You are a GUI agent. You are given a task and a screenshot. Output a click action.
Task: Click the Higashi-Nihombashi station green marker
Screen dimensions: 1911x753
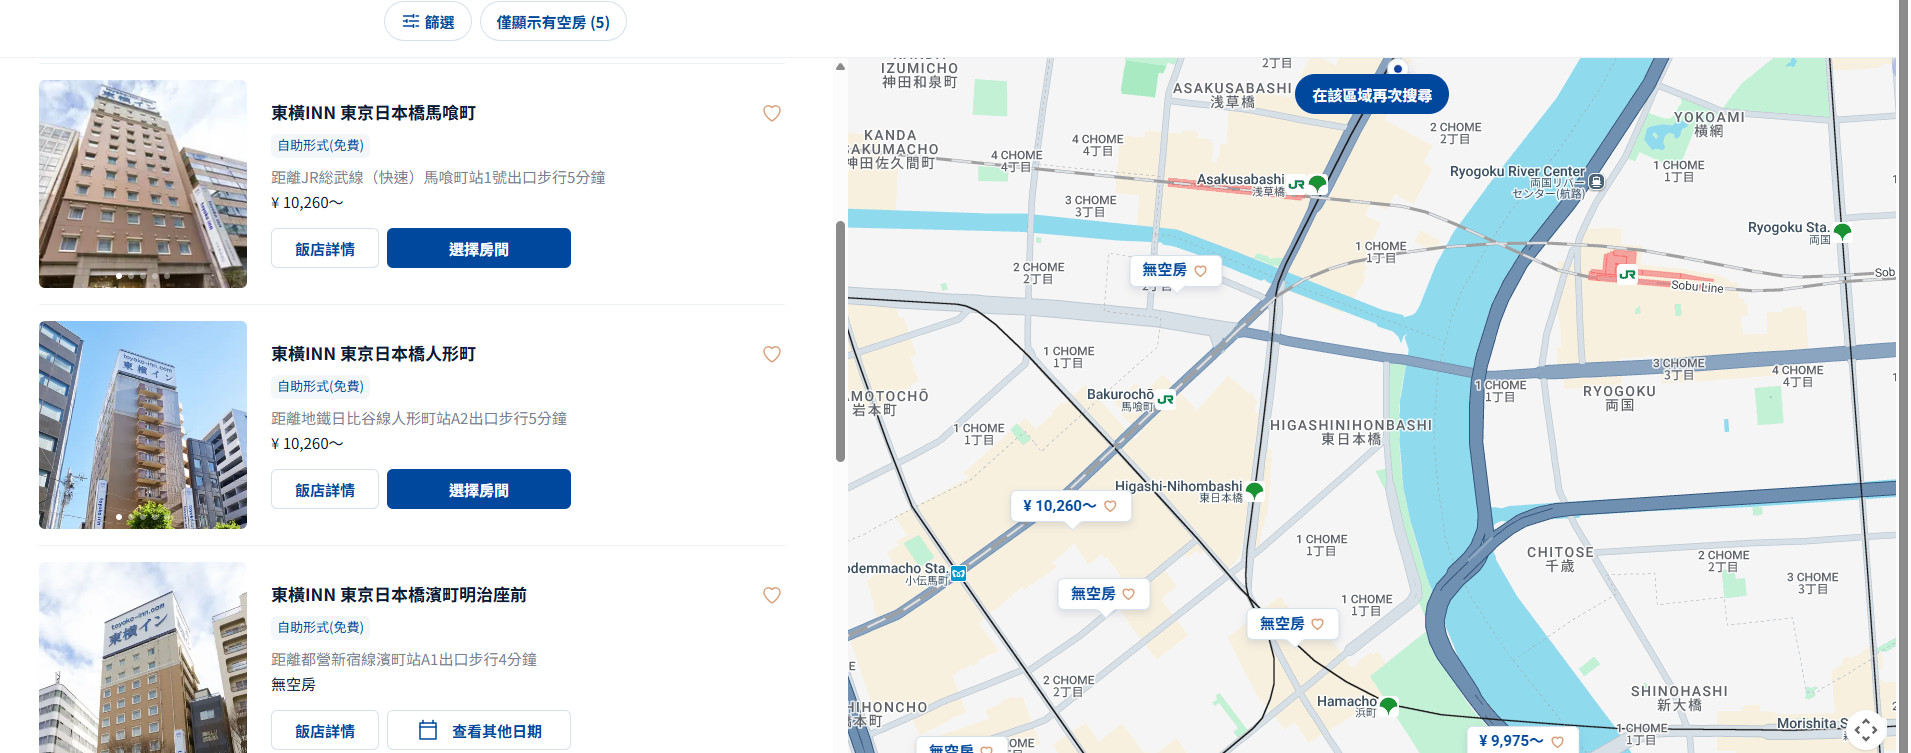pos(1254,490)
